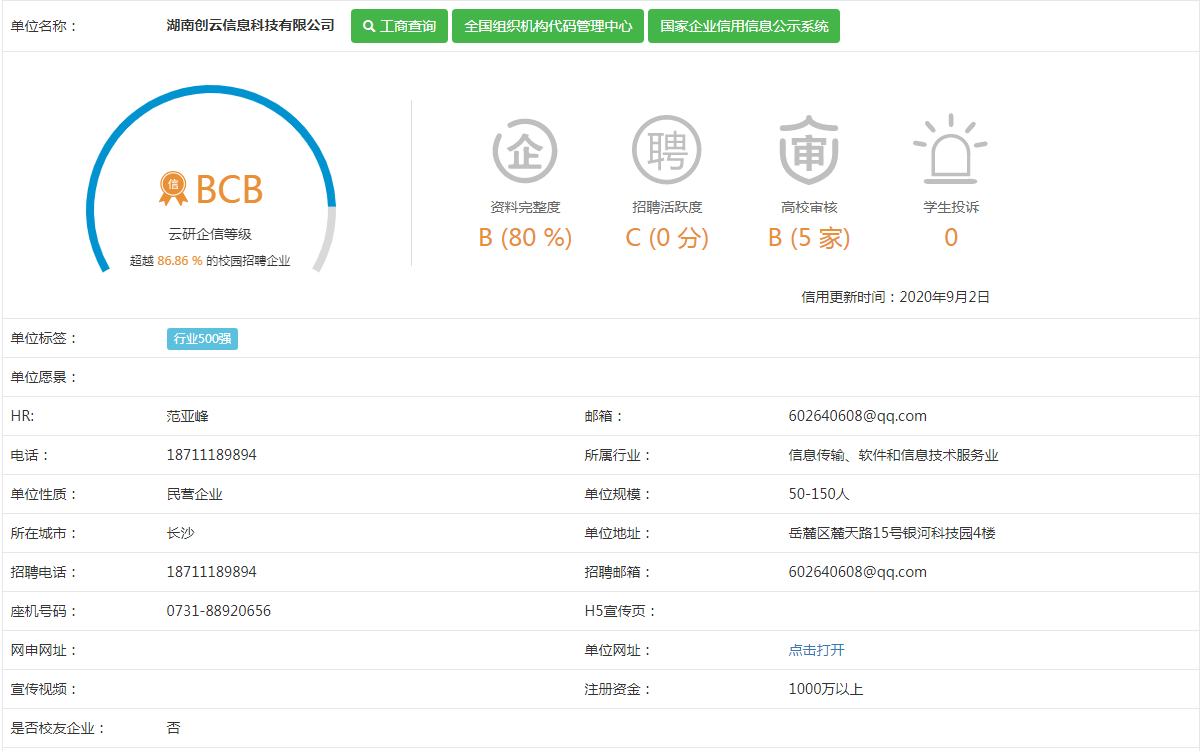Click the BCB credit grade text
This screenshot has height=751, width=1204.
(229, 189)
